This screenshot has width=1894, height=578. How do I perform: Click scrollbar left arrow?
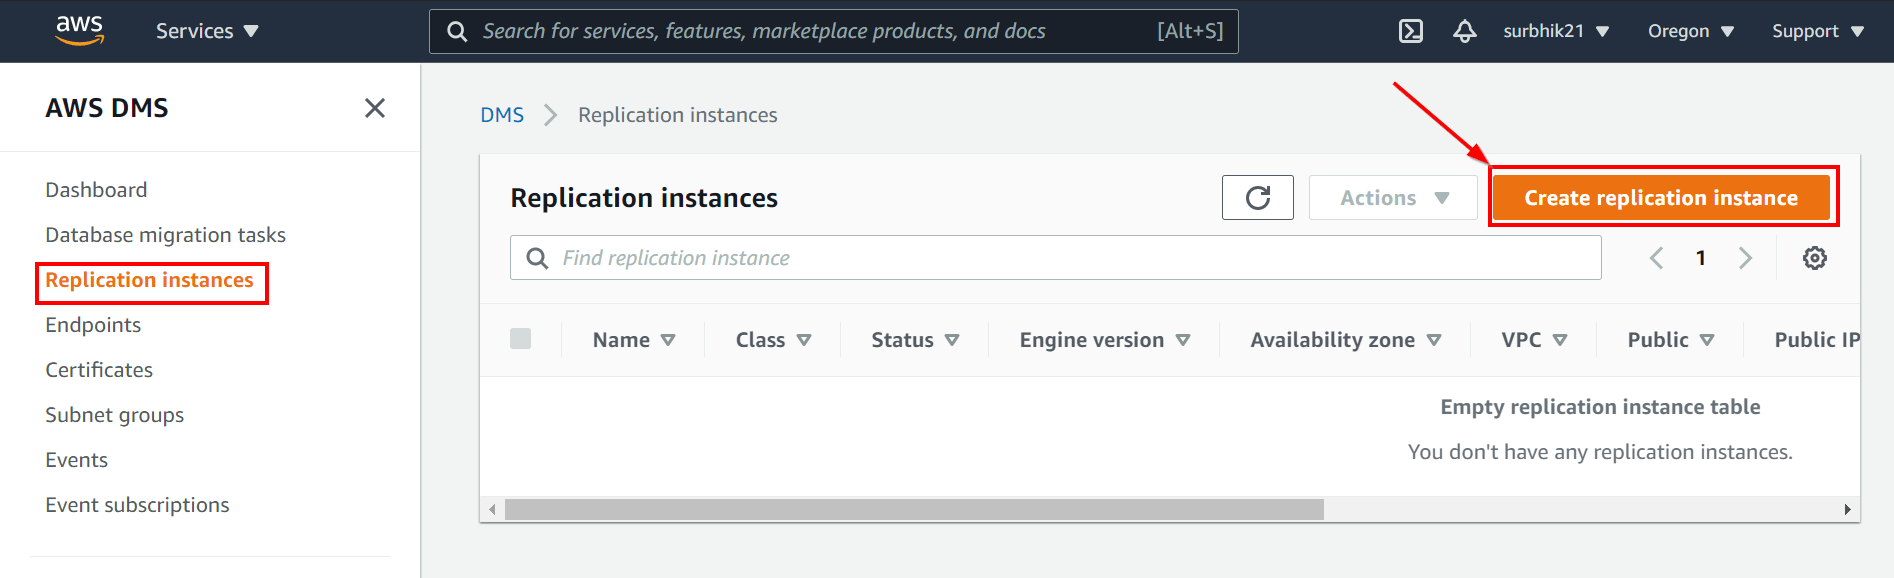point(492,510)
